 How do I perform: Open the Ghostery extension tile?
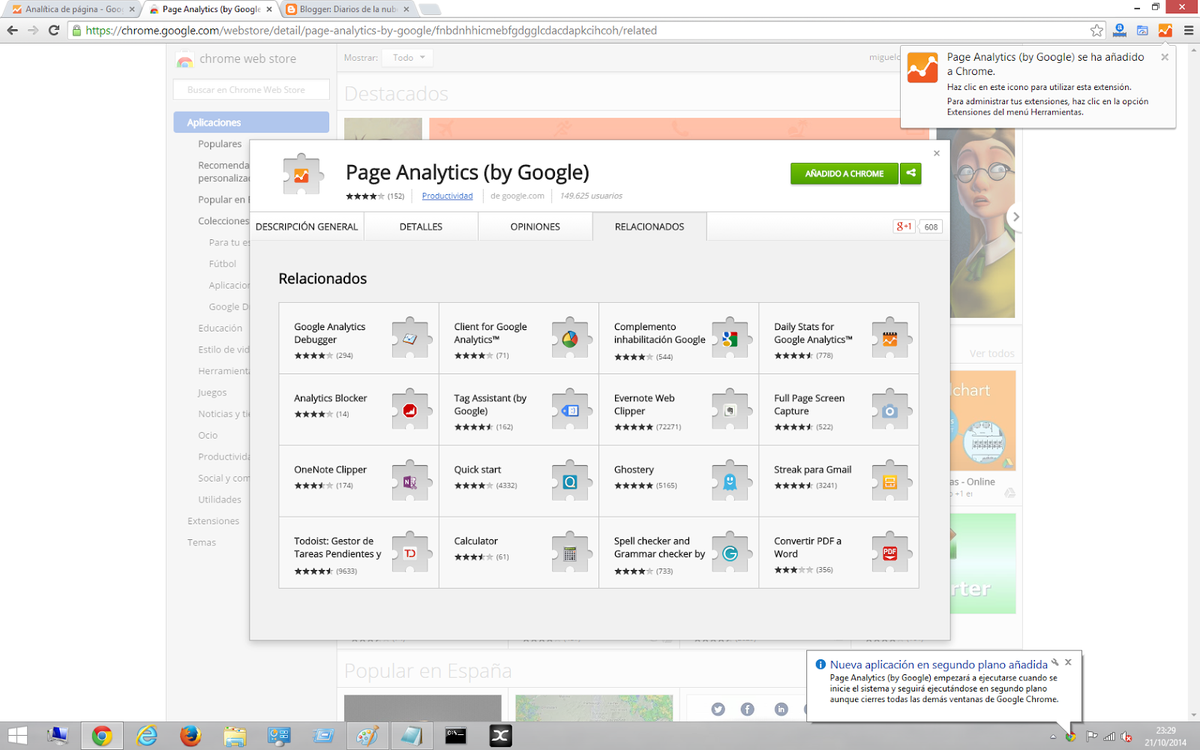[678, 481]
